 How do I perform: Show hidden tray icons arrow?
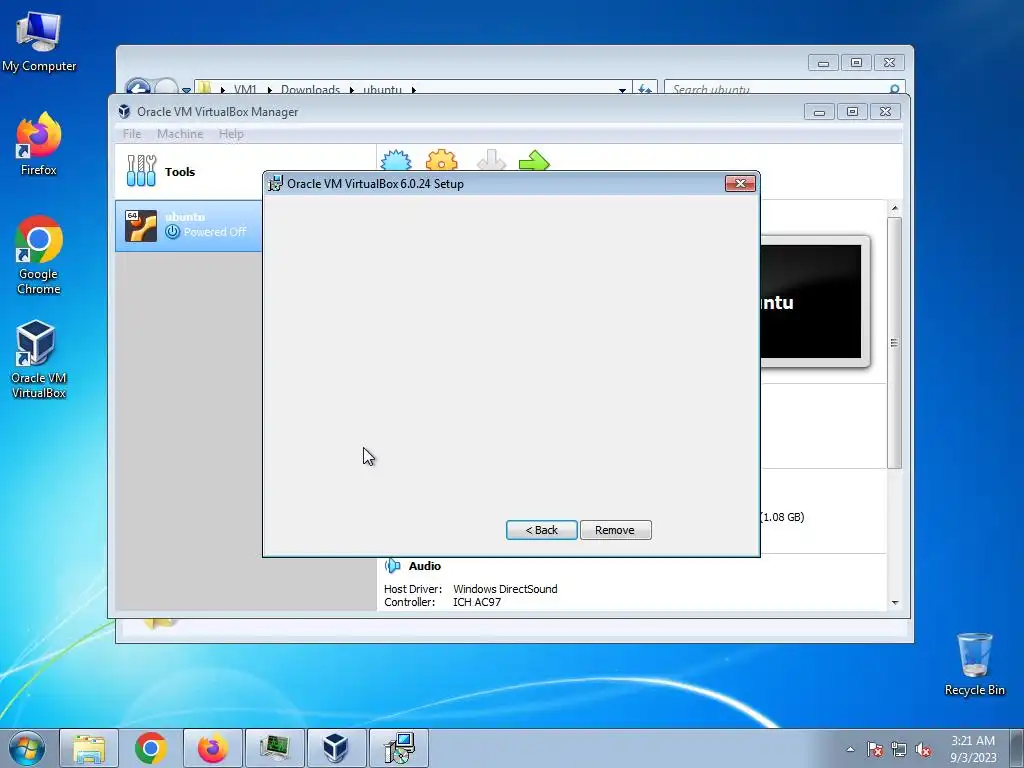pos(850,749)
